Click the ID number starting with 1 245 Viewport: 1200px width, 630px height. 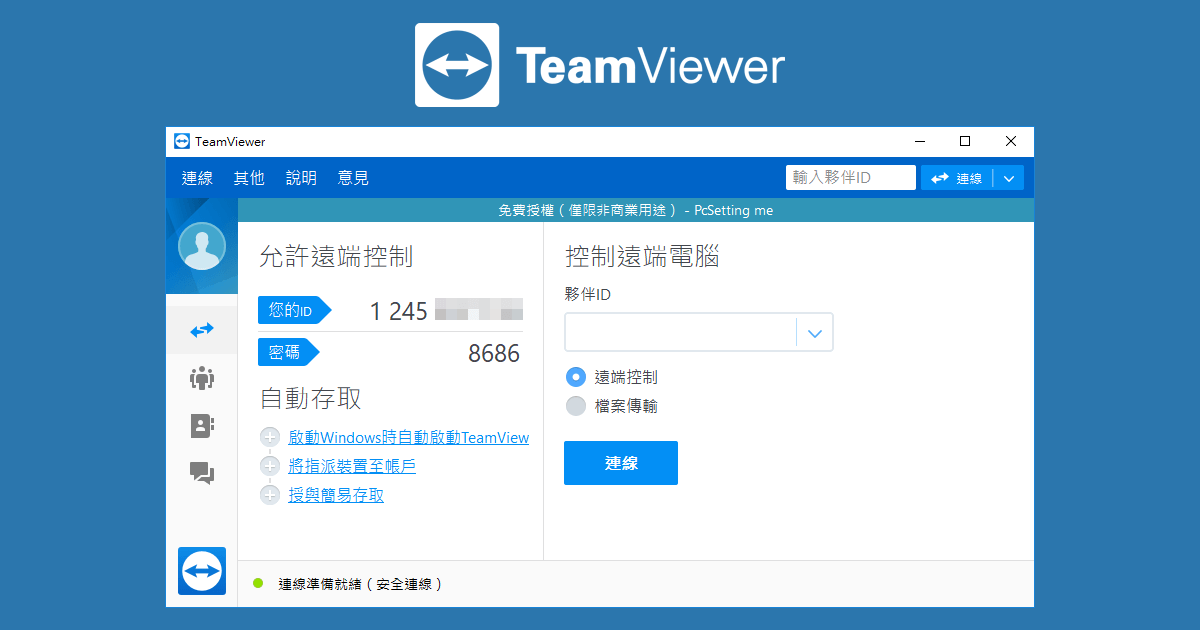coord(446,311)
